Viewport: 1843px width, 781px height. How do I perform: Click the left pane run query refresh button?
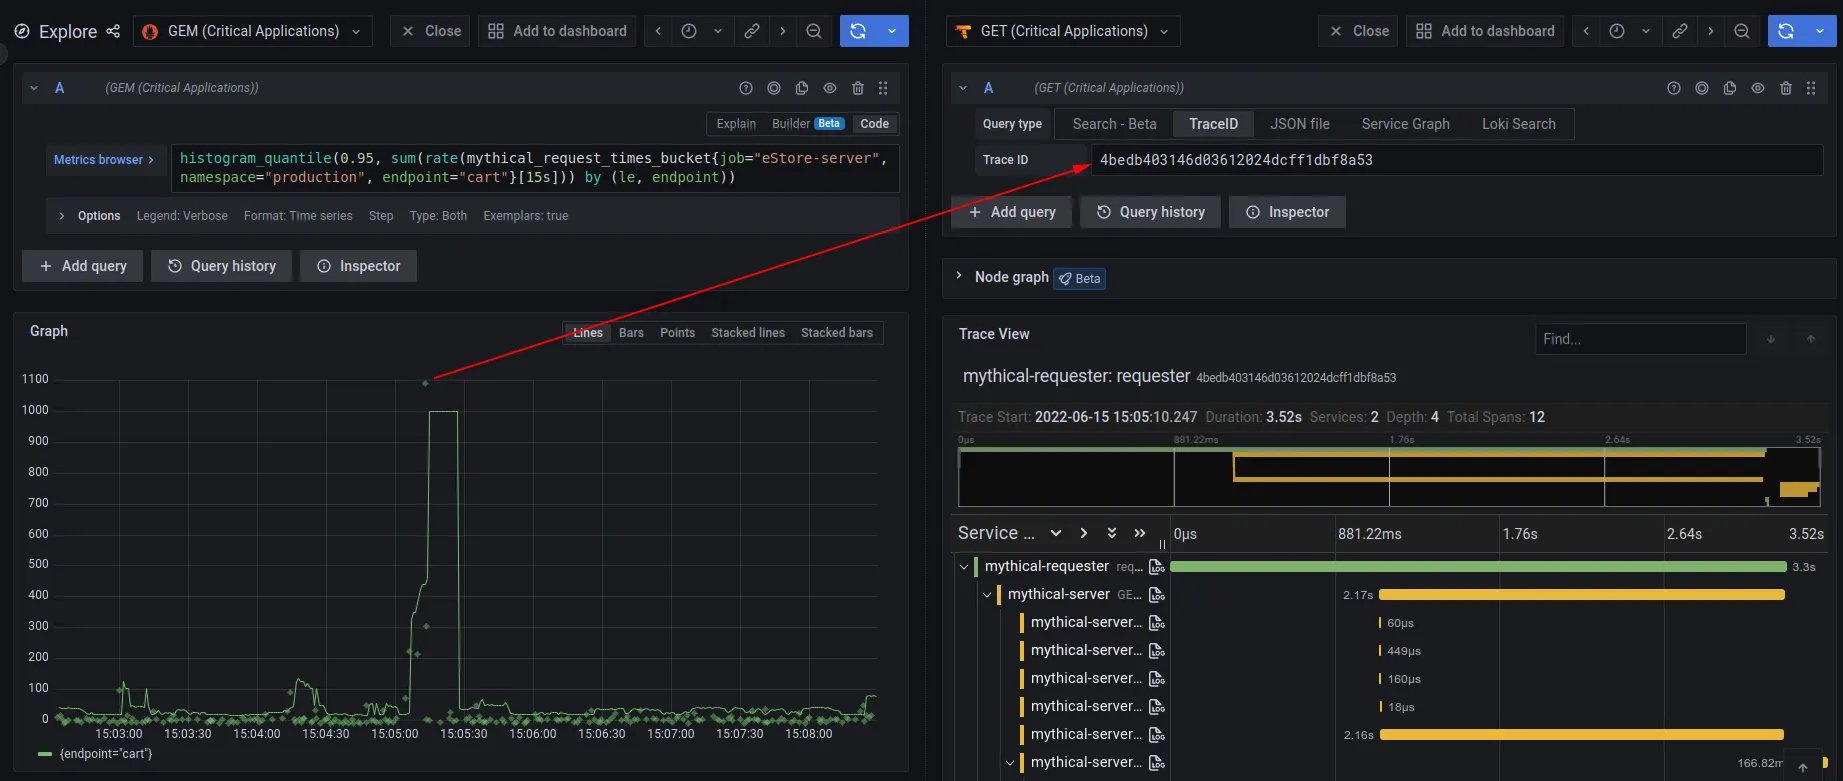[858, 31]
